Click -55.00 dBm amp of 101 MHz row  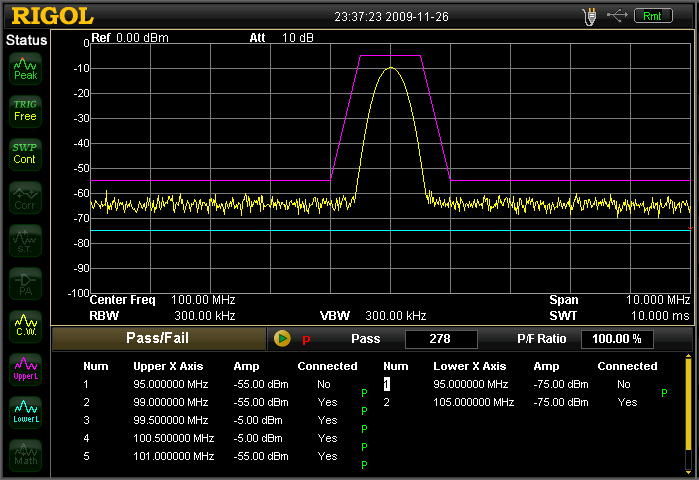tap(261, 456)
